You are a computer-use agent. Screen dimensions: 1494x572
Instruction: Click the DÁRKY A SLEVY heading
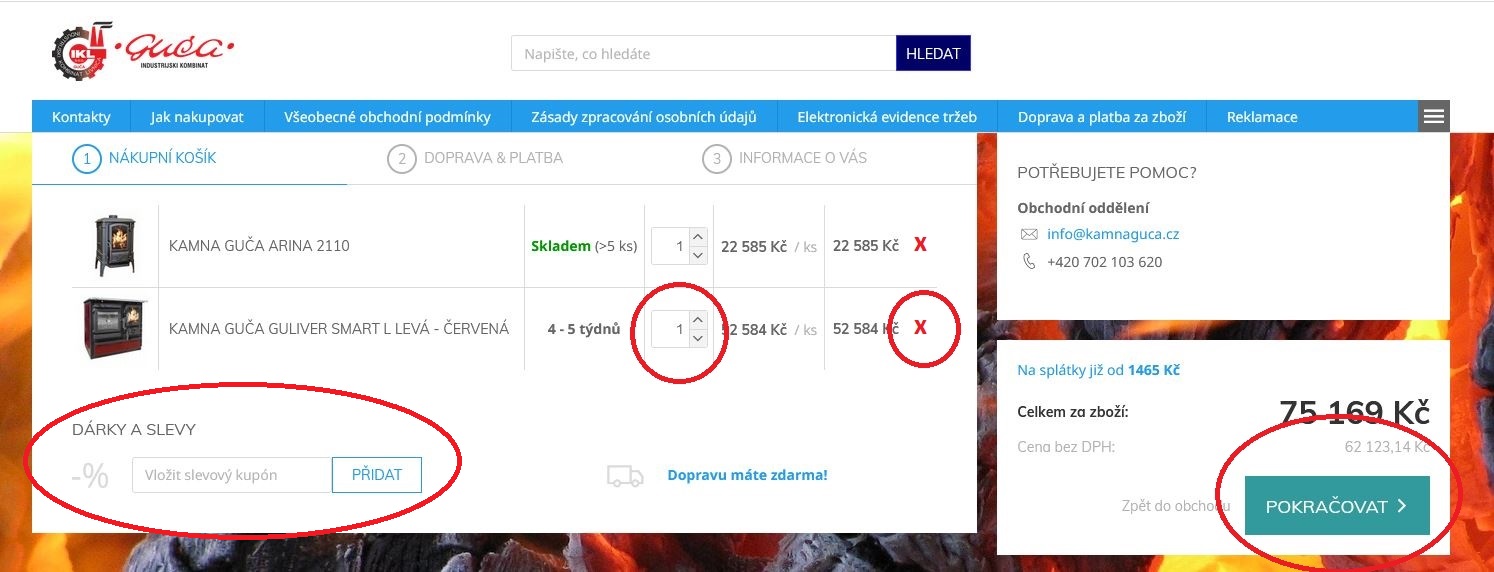[x=134, y=430]
